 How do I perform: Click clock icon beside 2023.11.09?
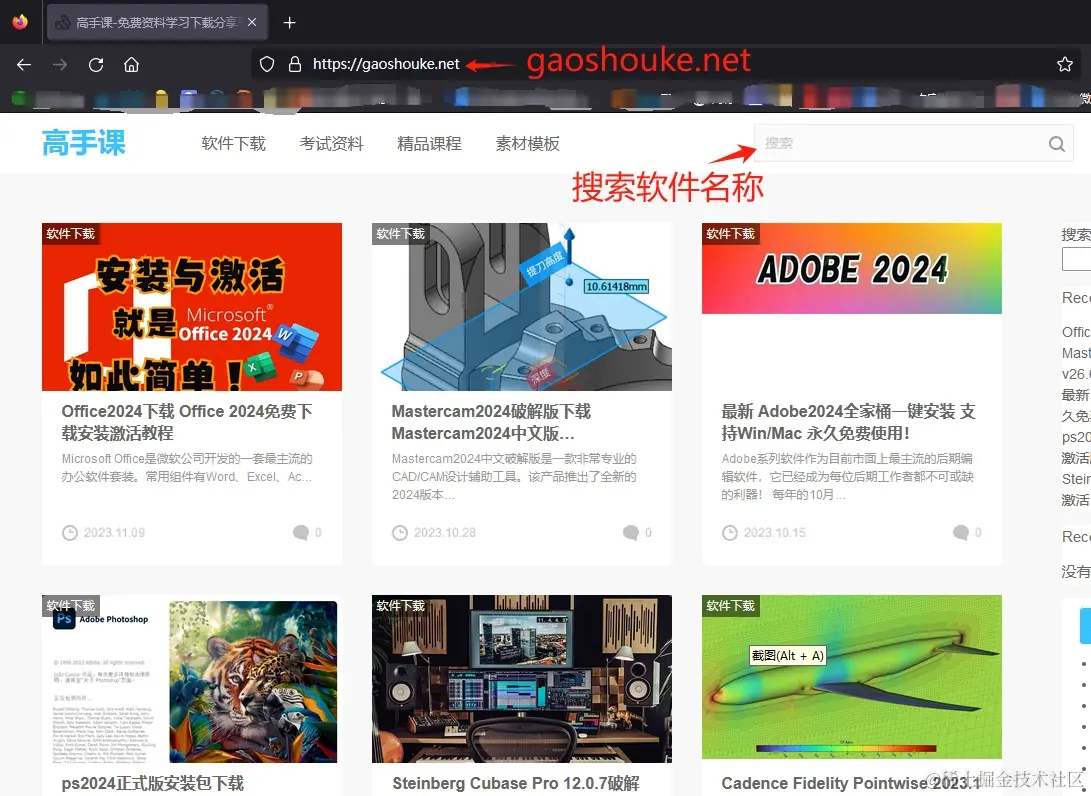(70, 533)
